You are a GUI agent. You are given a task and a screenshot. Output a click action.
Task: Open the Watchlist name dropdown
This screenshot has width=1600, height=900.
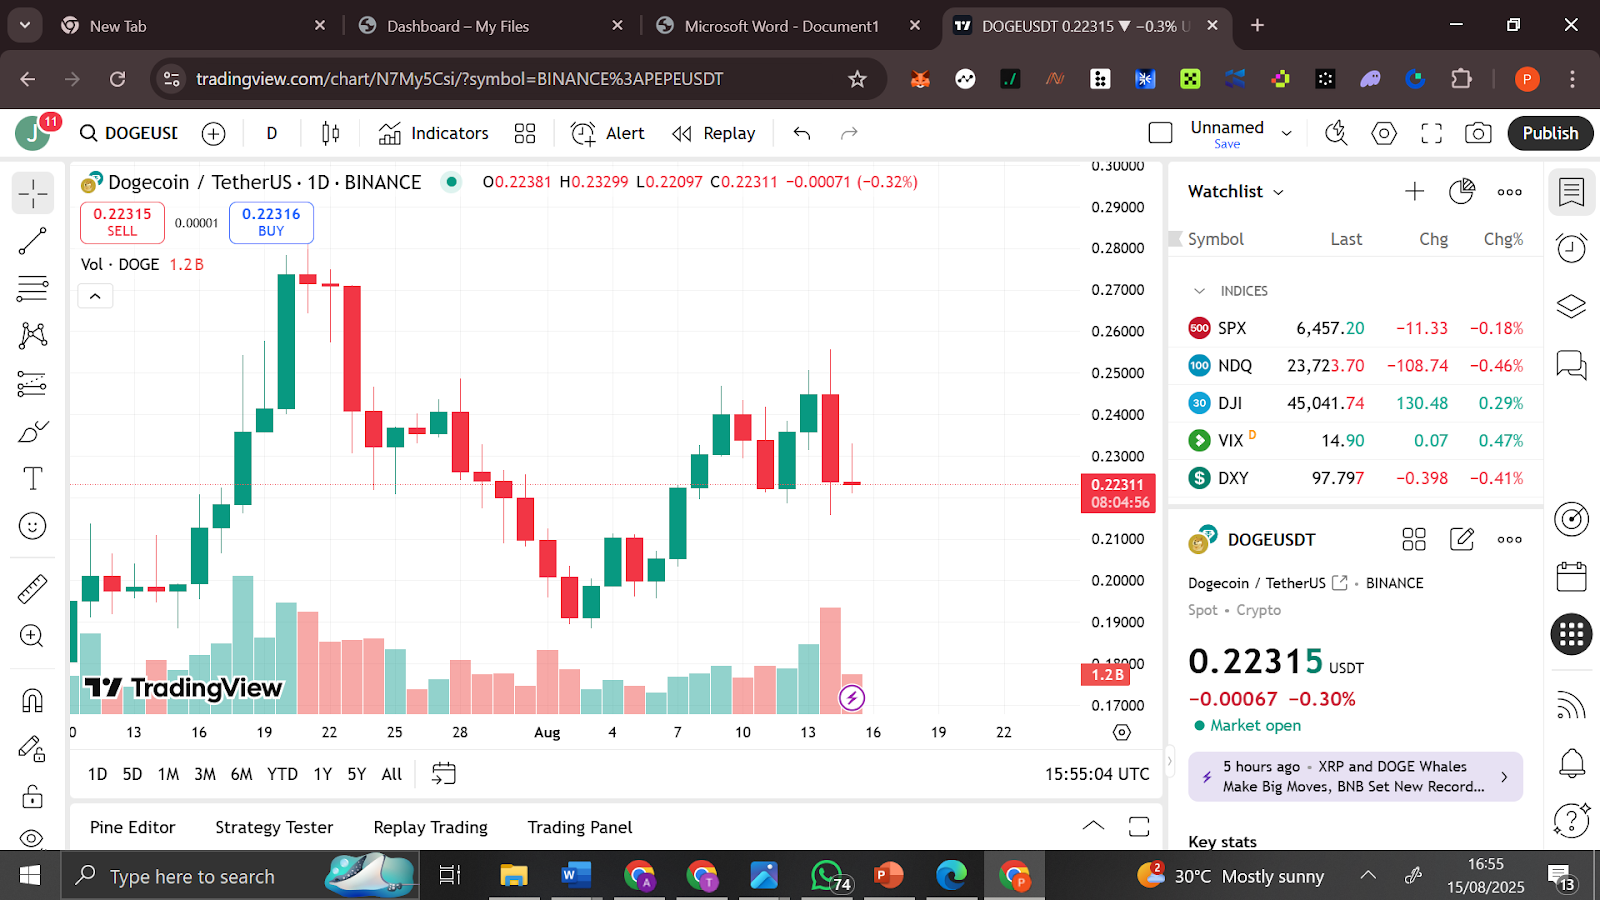pos(1236,191)
